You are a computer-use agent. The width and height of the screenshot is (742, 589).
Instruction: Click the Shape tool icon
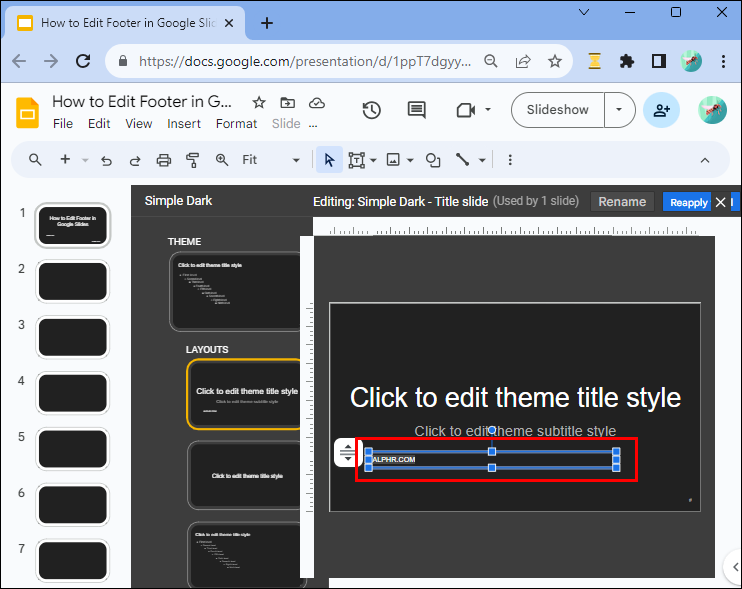pyautogui.click(x=433, y=160)
